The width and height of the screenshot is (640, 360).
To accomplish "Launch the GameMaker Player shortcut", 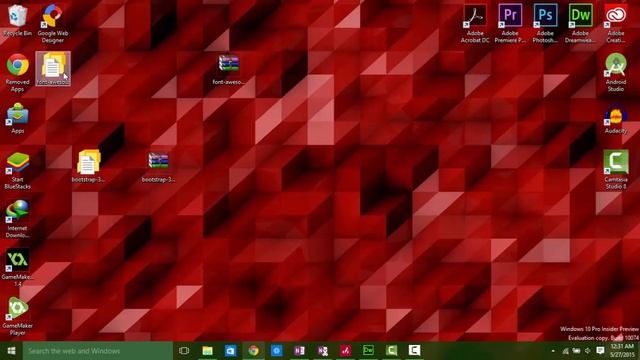I will point(17,316).
